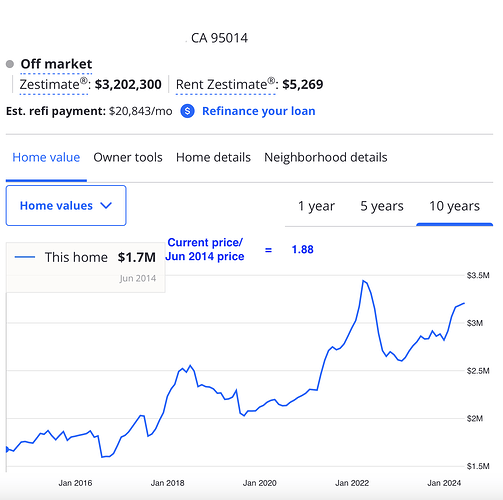Open the Owner tools tab
503x500 pixels.
[128, 157]
